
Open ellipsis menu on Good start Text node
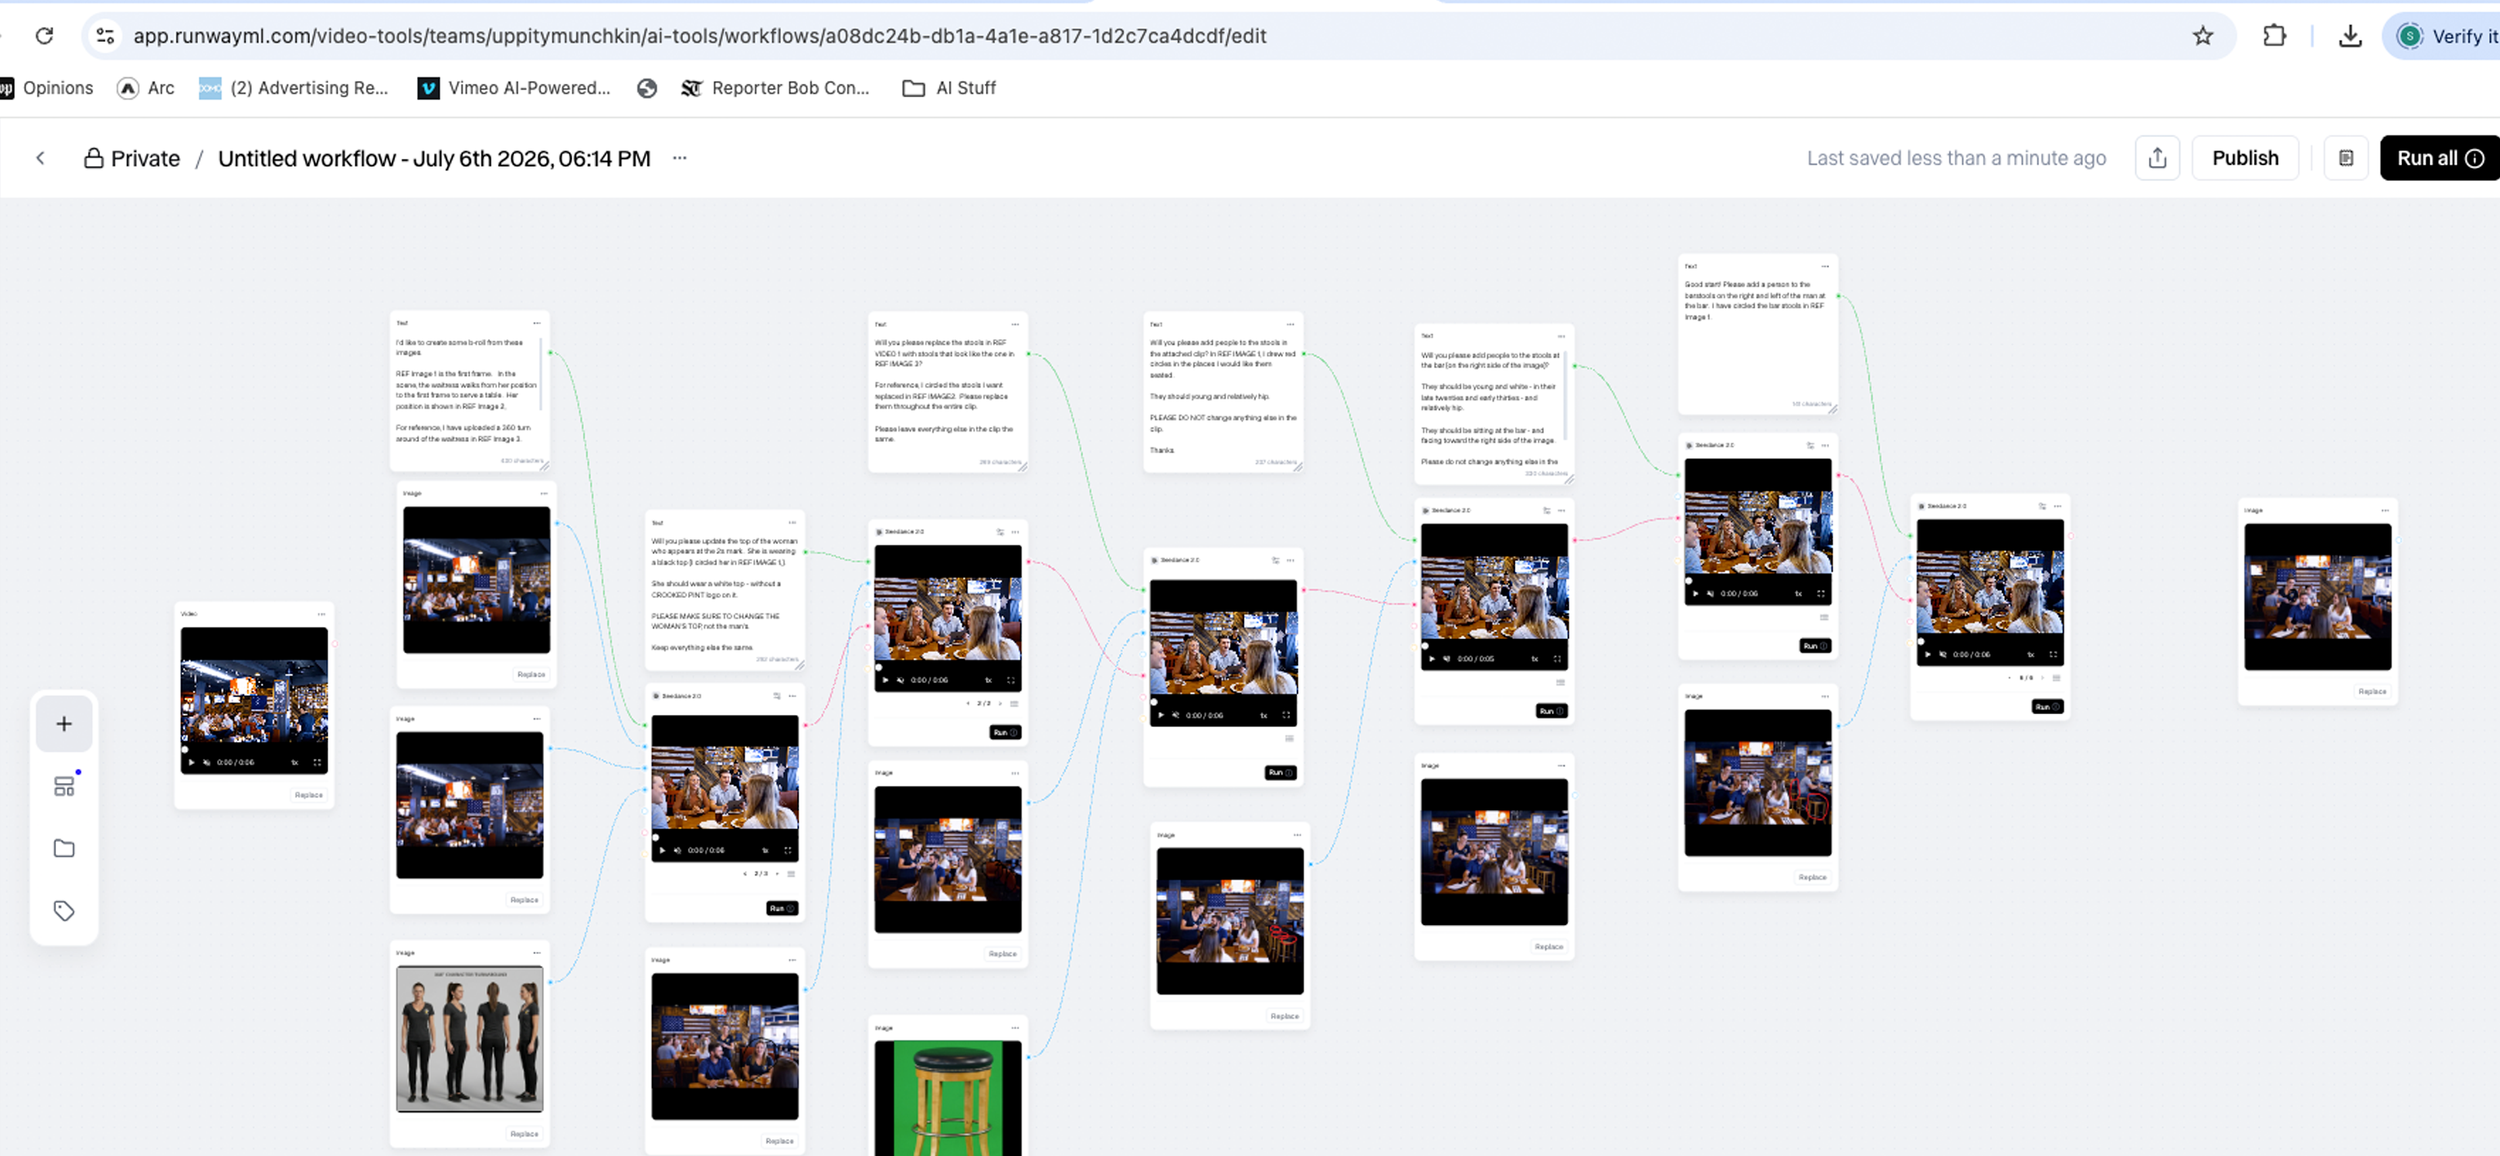point(1825,266)
